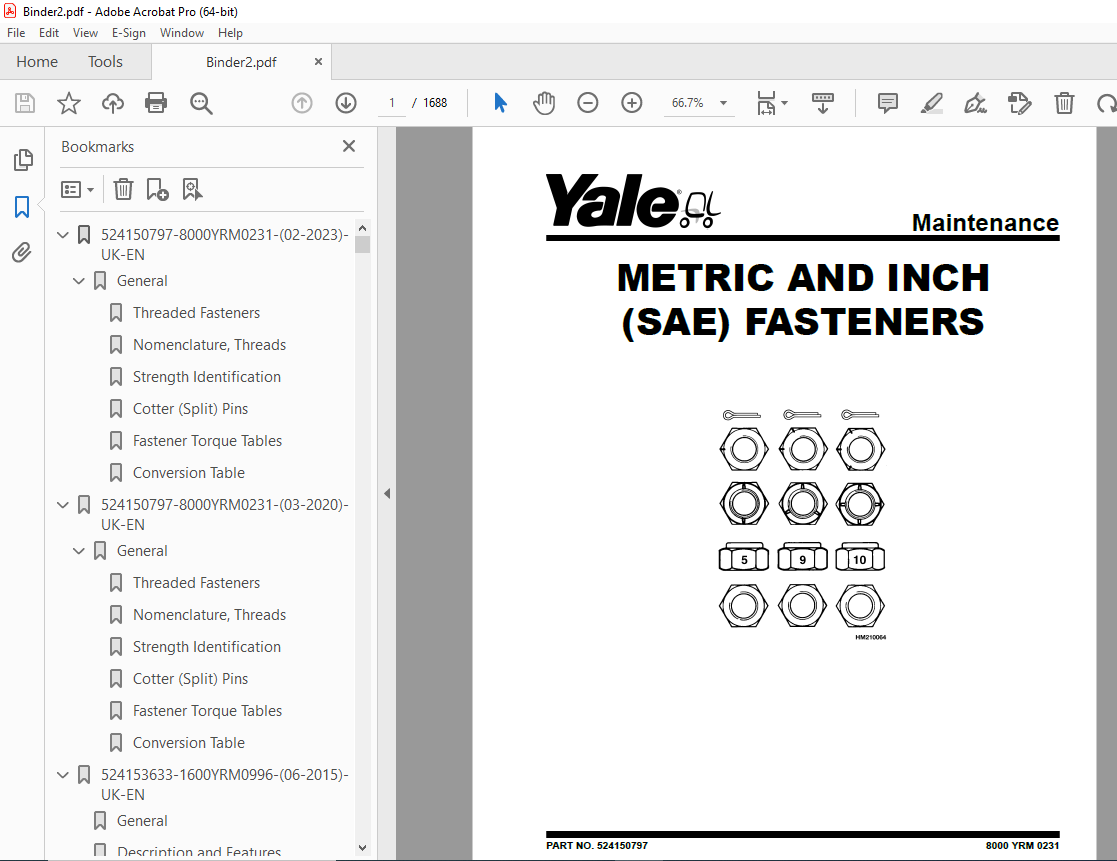Close the Bookmarks panel
The width and height of the screenshot is (1117, 861).
(349, 146)
